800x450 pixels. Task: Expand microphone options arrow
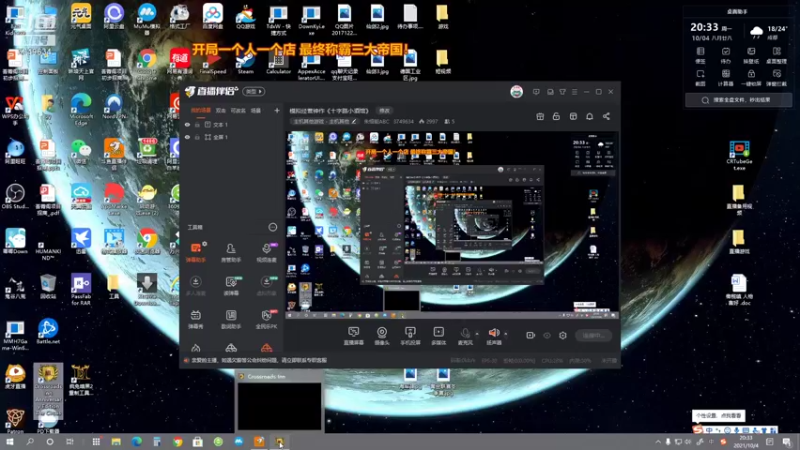(477, 334)
